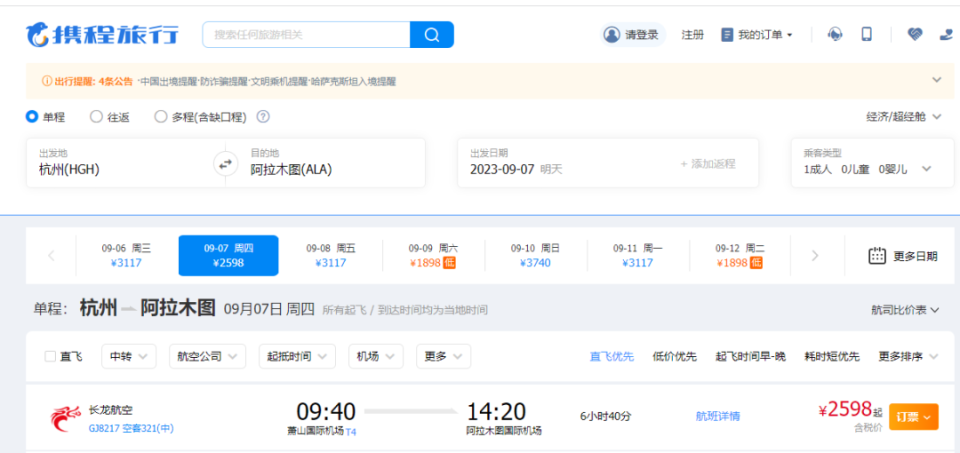This screenshot has height=453, width=960.
Task: Click the 注册 register link
Action: click(692, 35)
